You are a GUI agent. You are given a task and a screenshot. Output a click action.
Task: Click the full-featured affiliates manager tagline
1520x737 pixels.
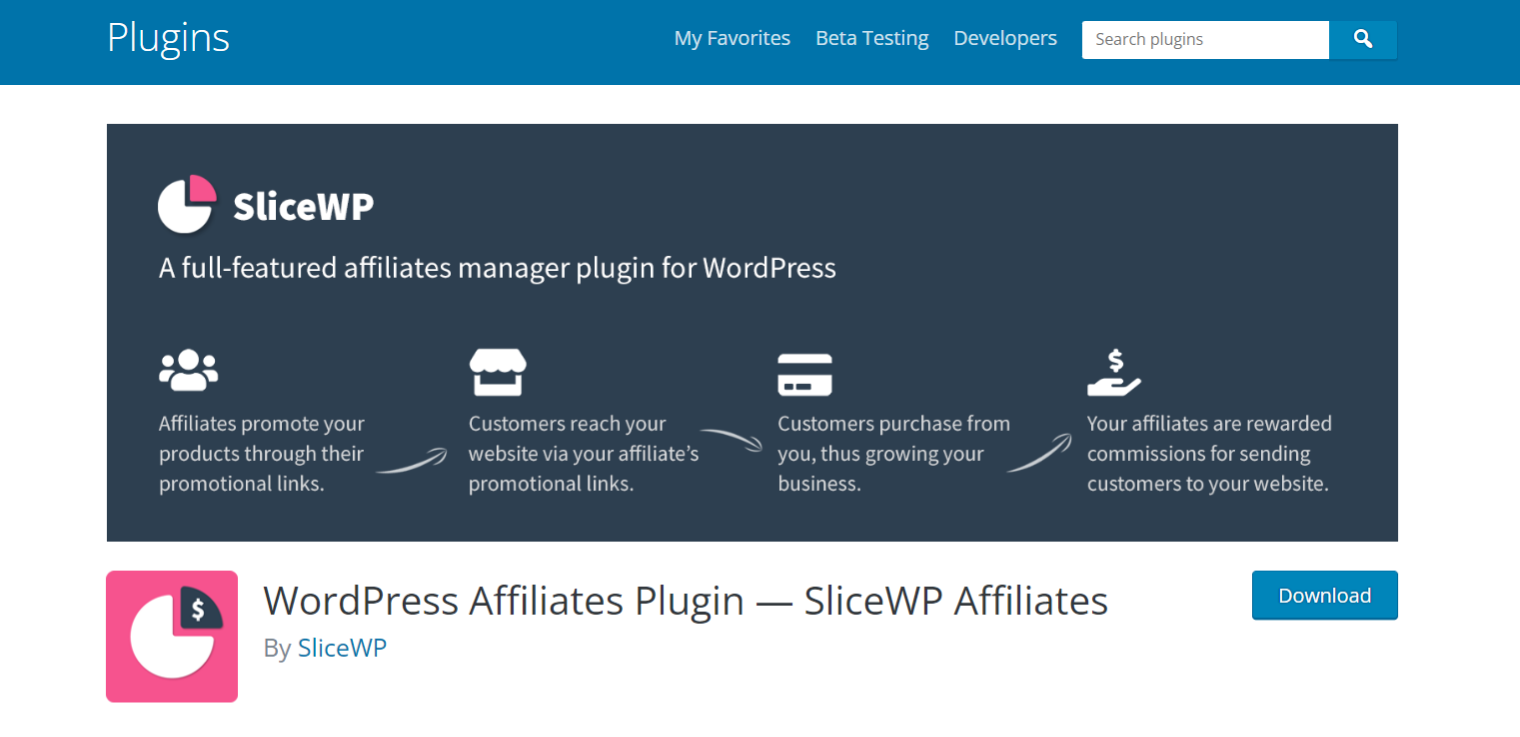click(497, 268)
